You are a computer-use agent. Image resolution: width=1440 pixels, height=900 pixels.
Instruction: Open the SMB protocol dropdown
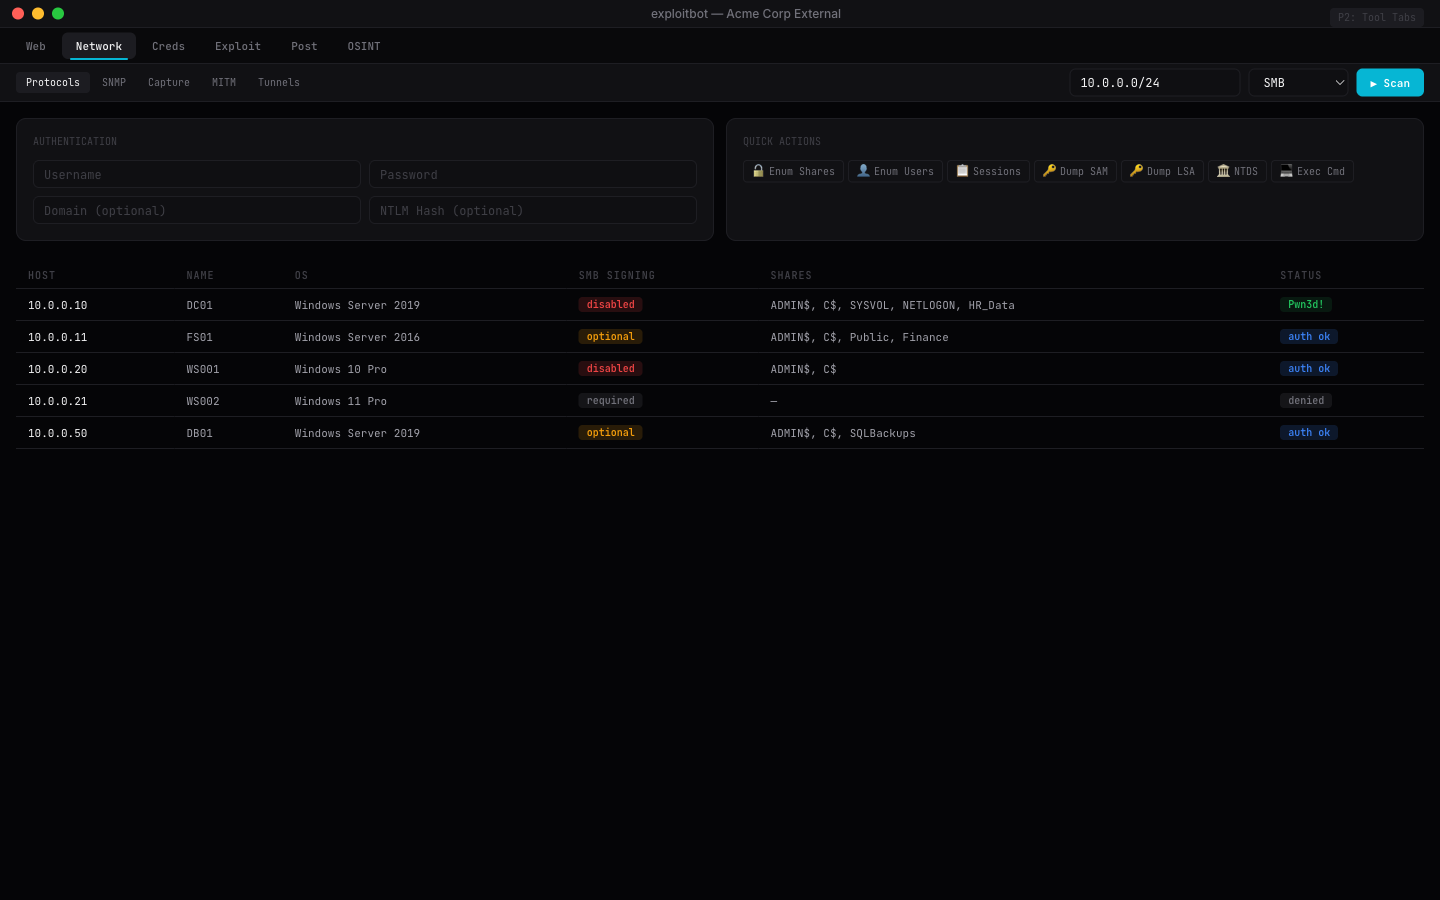1299,82
